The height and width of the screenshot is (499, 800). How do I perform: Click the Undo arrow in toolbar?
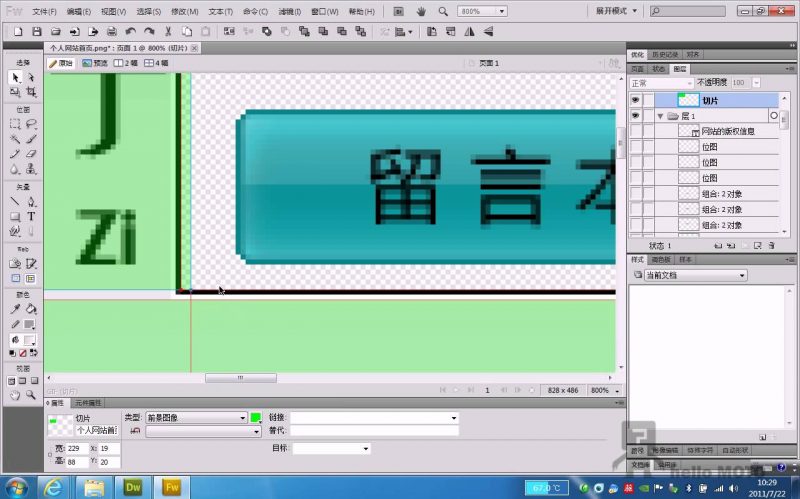click(131, 32)
